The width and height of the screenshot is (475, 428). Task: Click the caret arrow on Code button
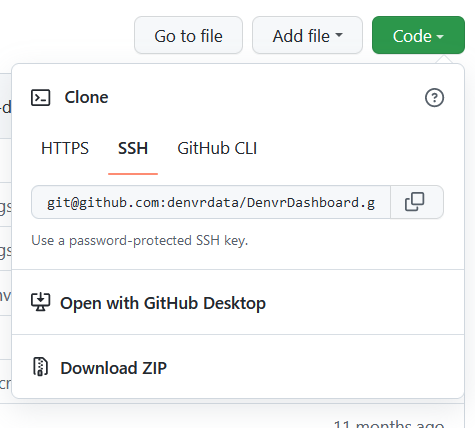[440, 36]
